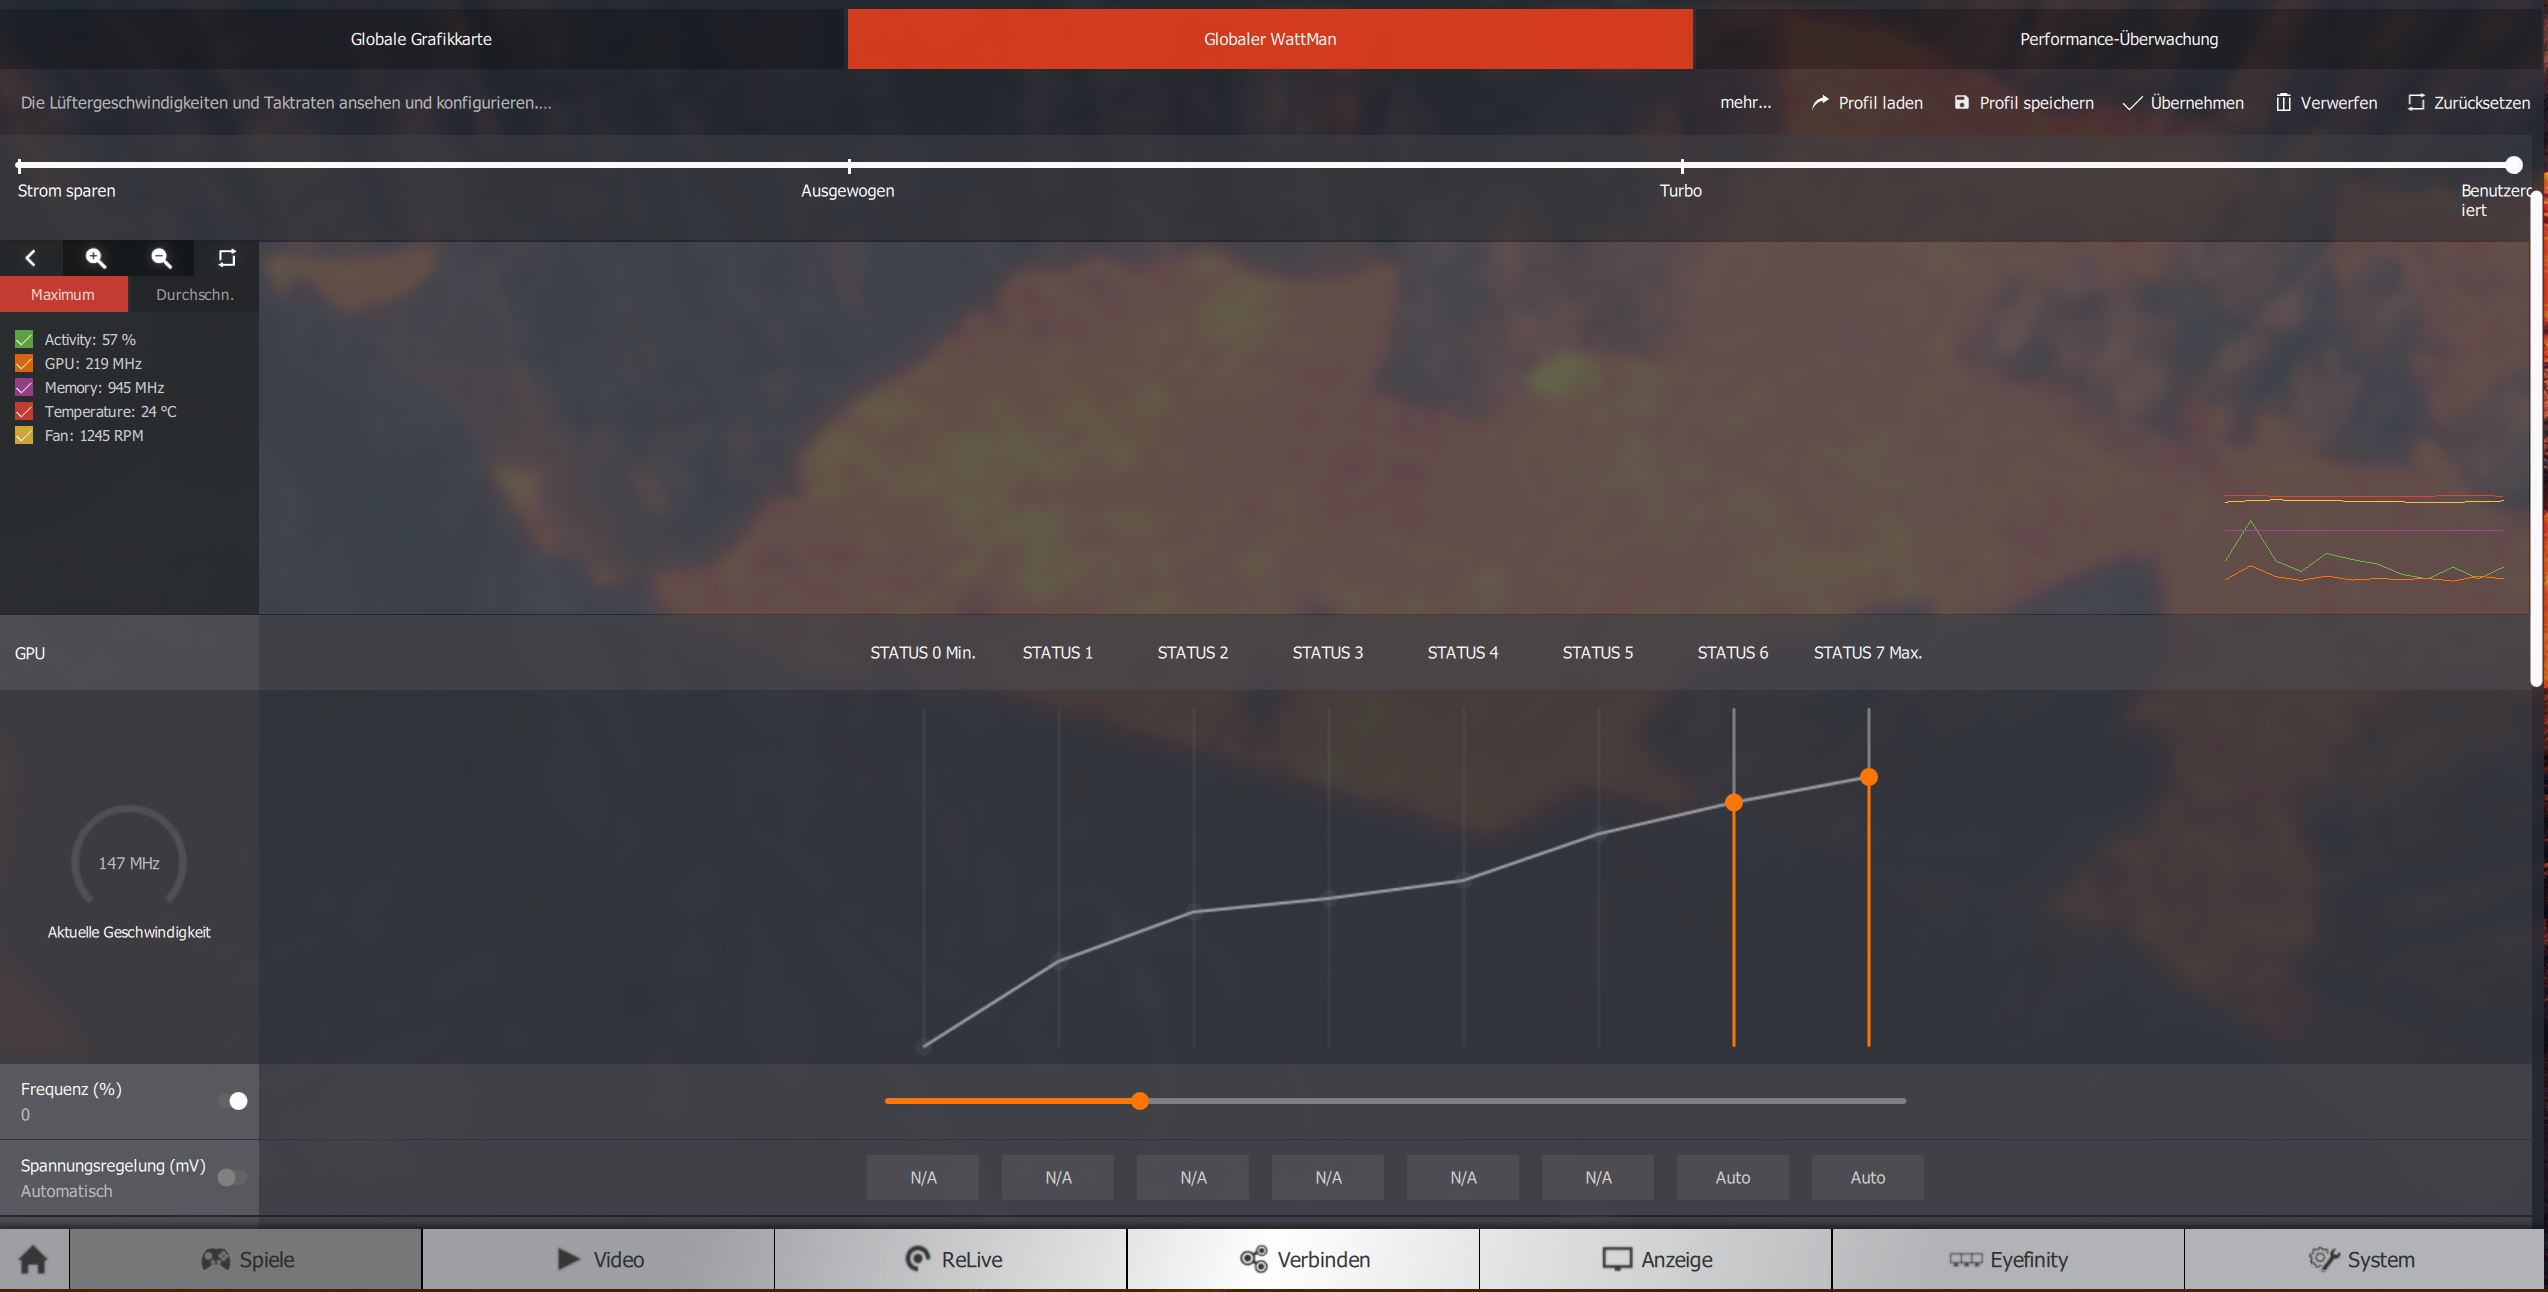Viewport: 2548px width, 1292px height.
Task: Disable the Frequenz (%) toggle switch
Action: 233,1101
